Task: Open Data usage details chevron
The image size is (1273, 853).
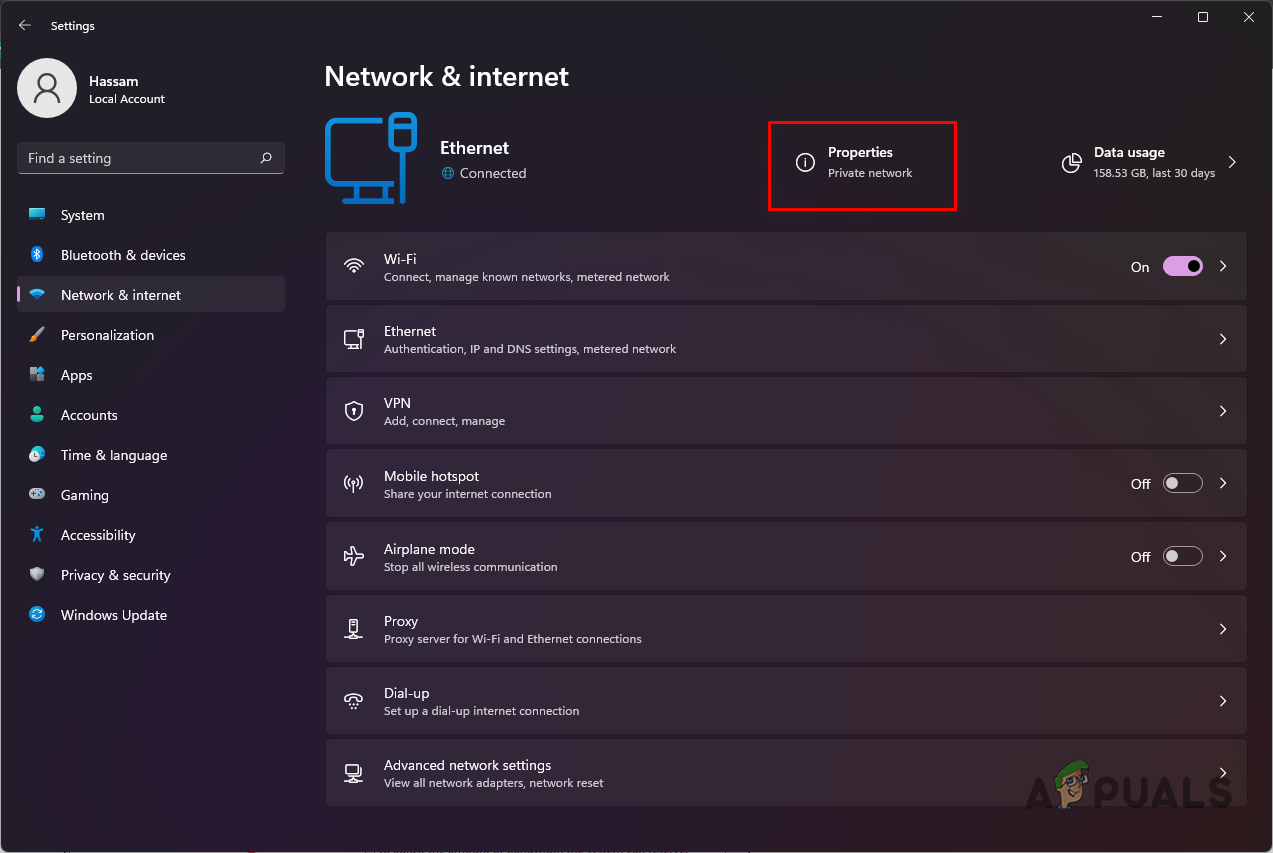Action: (x=1232, y=162)
